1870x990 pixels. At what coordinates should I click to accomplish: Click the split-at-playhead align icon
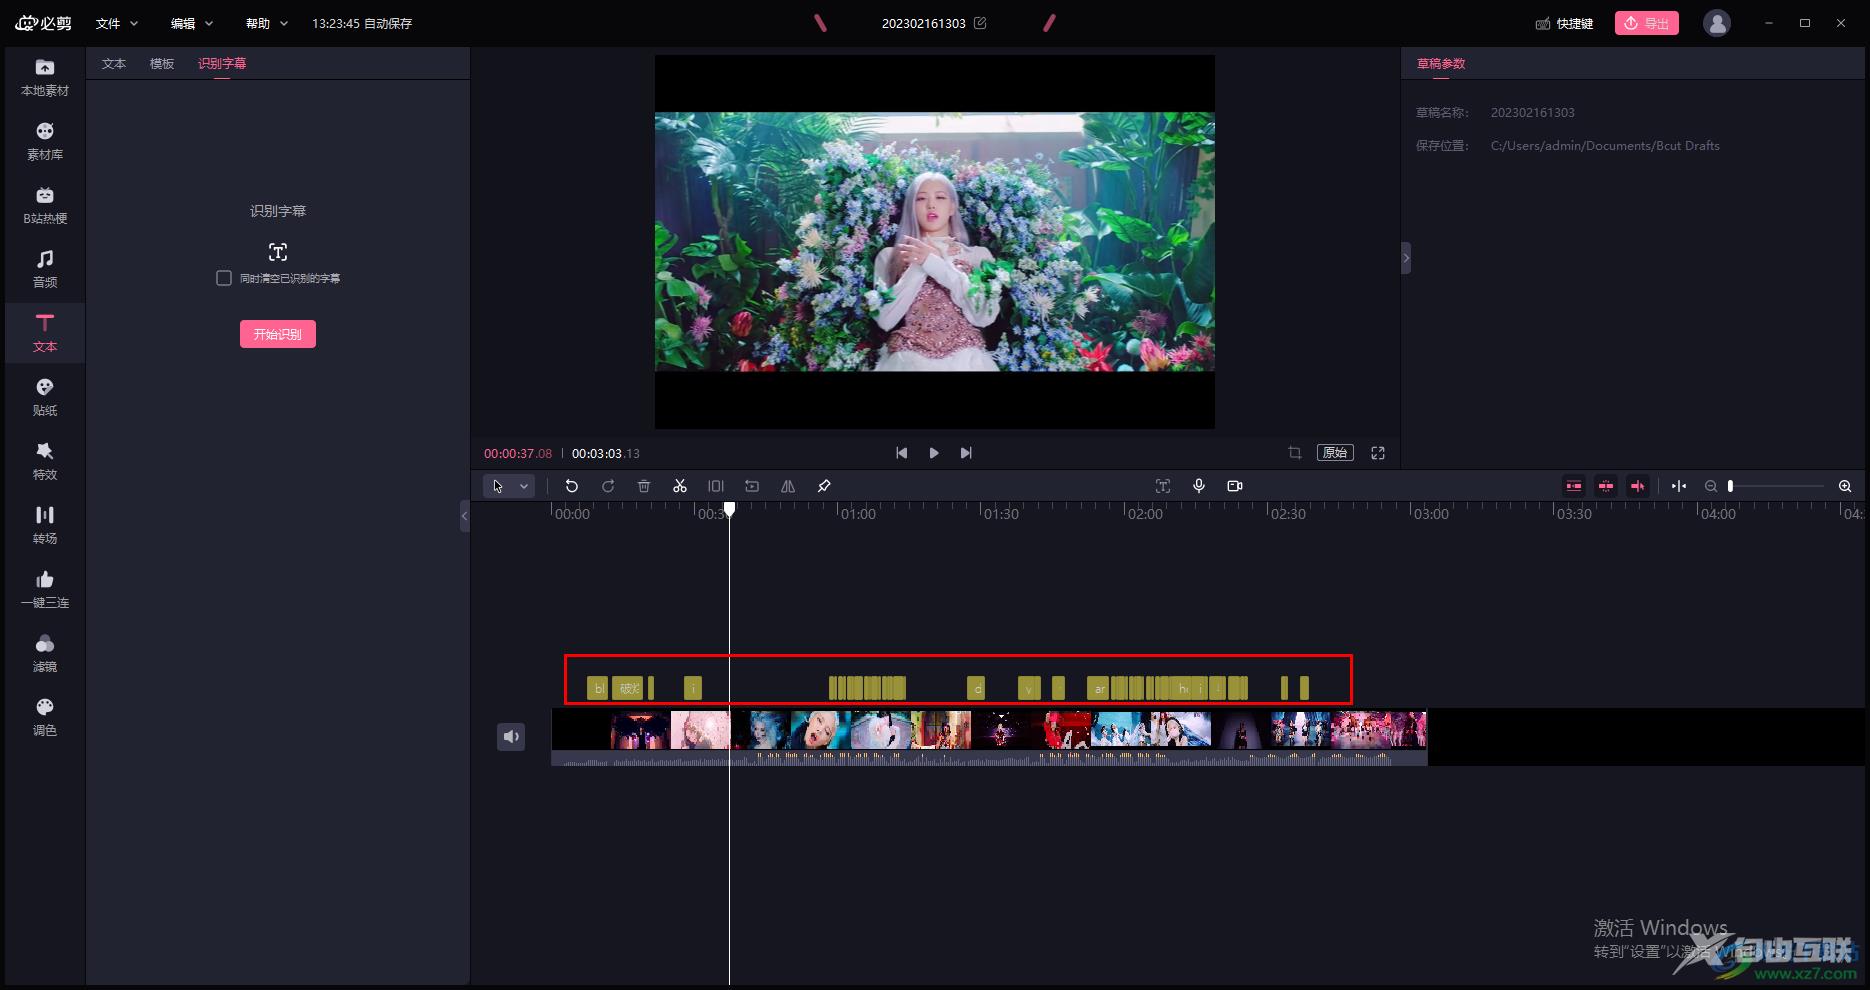1679,486
